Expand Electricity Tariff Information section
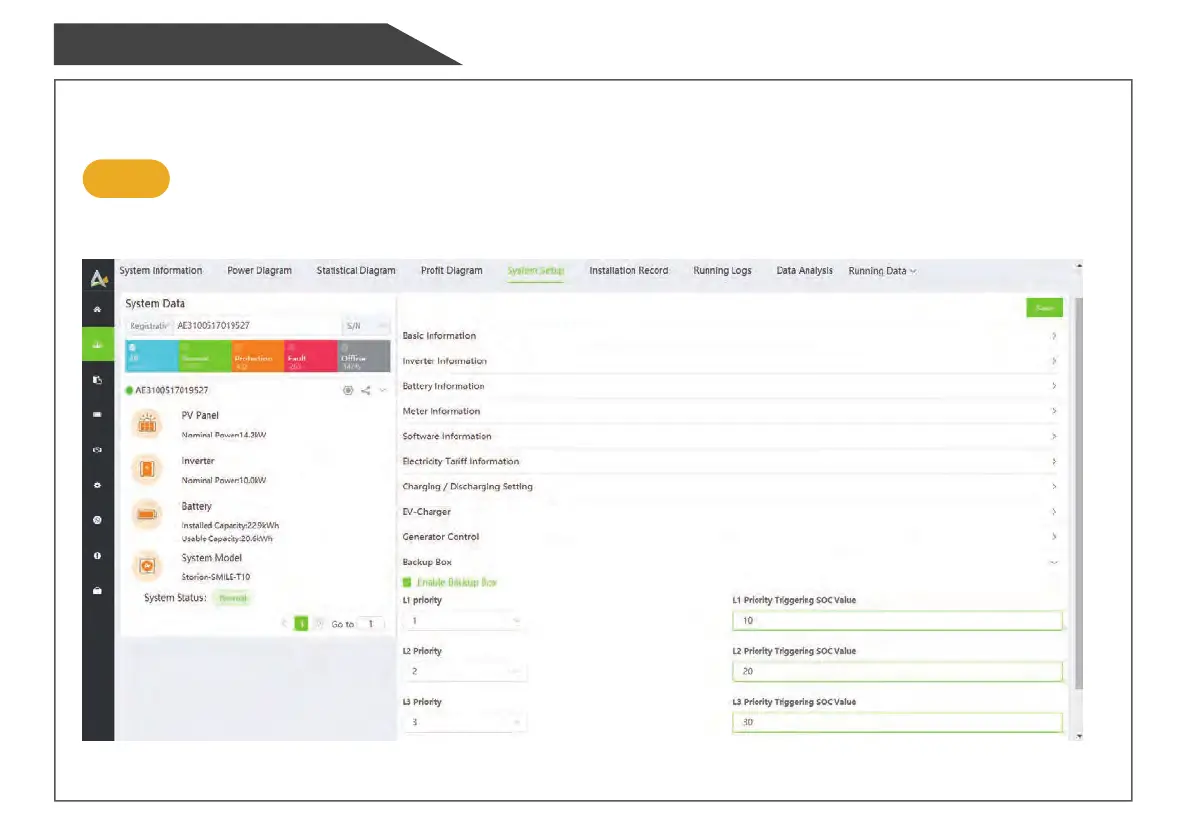This screenshot has width=1191, height=839. [x=730, y=461]
